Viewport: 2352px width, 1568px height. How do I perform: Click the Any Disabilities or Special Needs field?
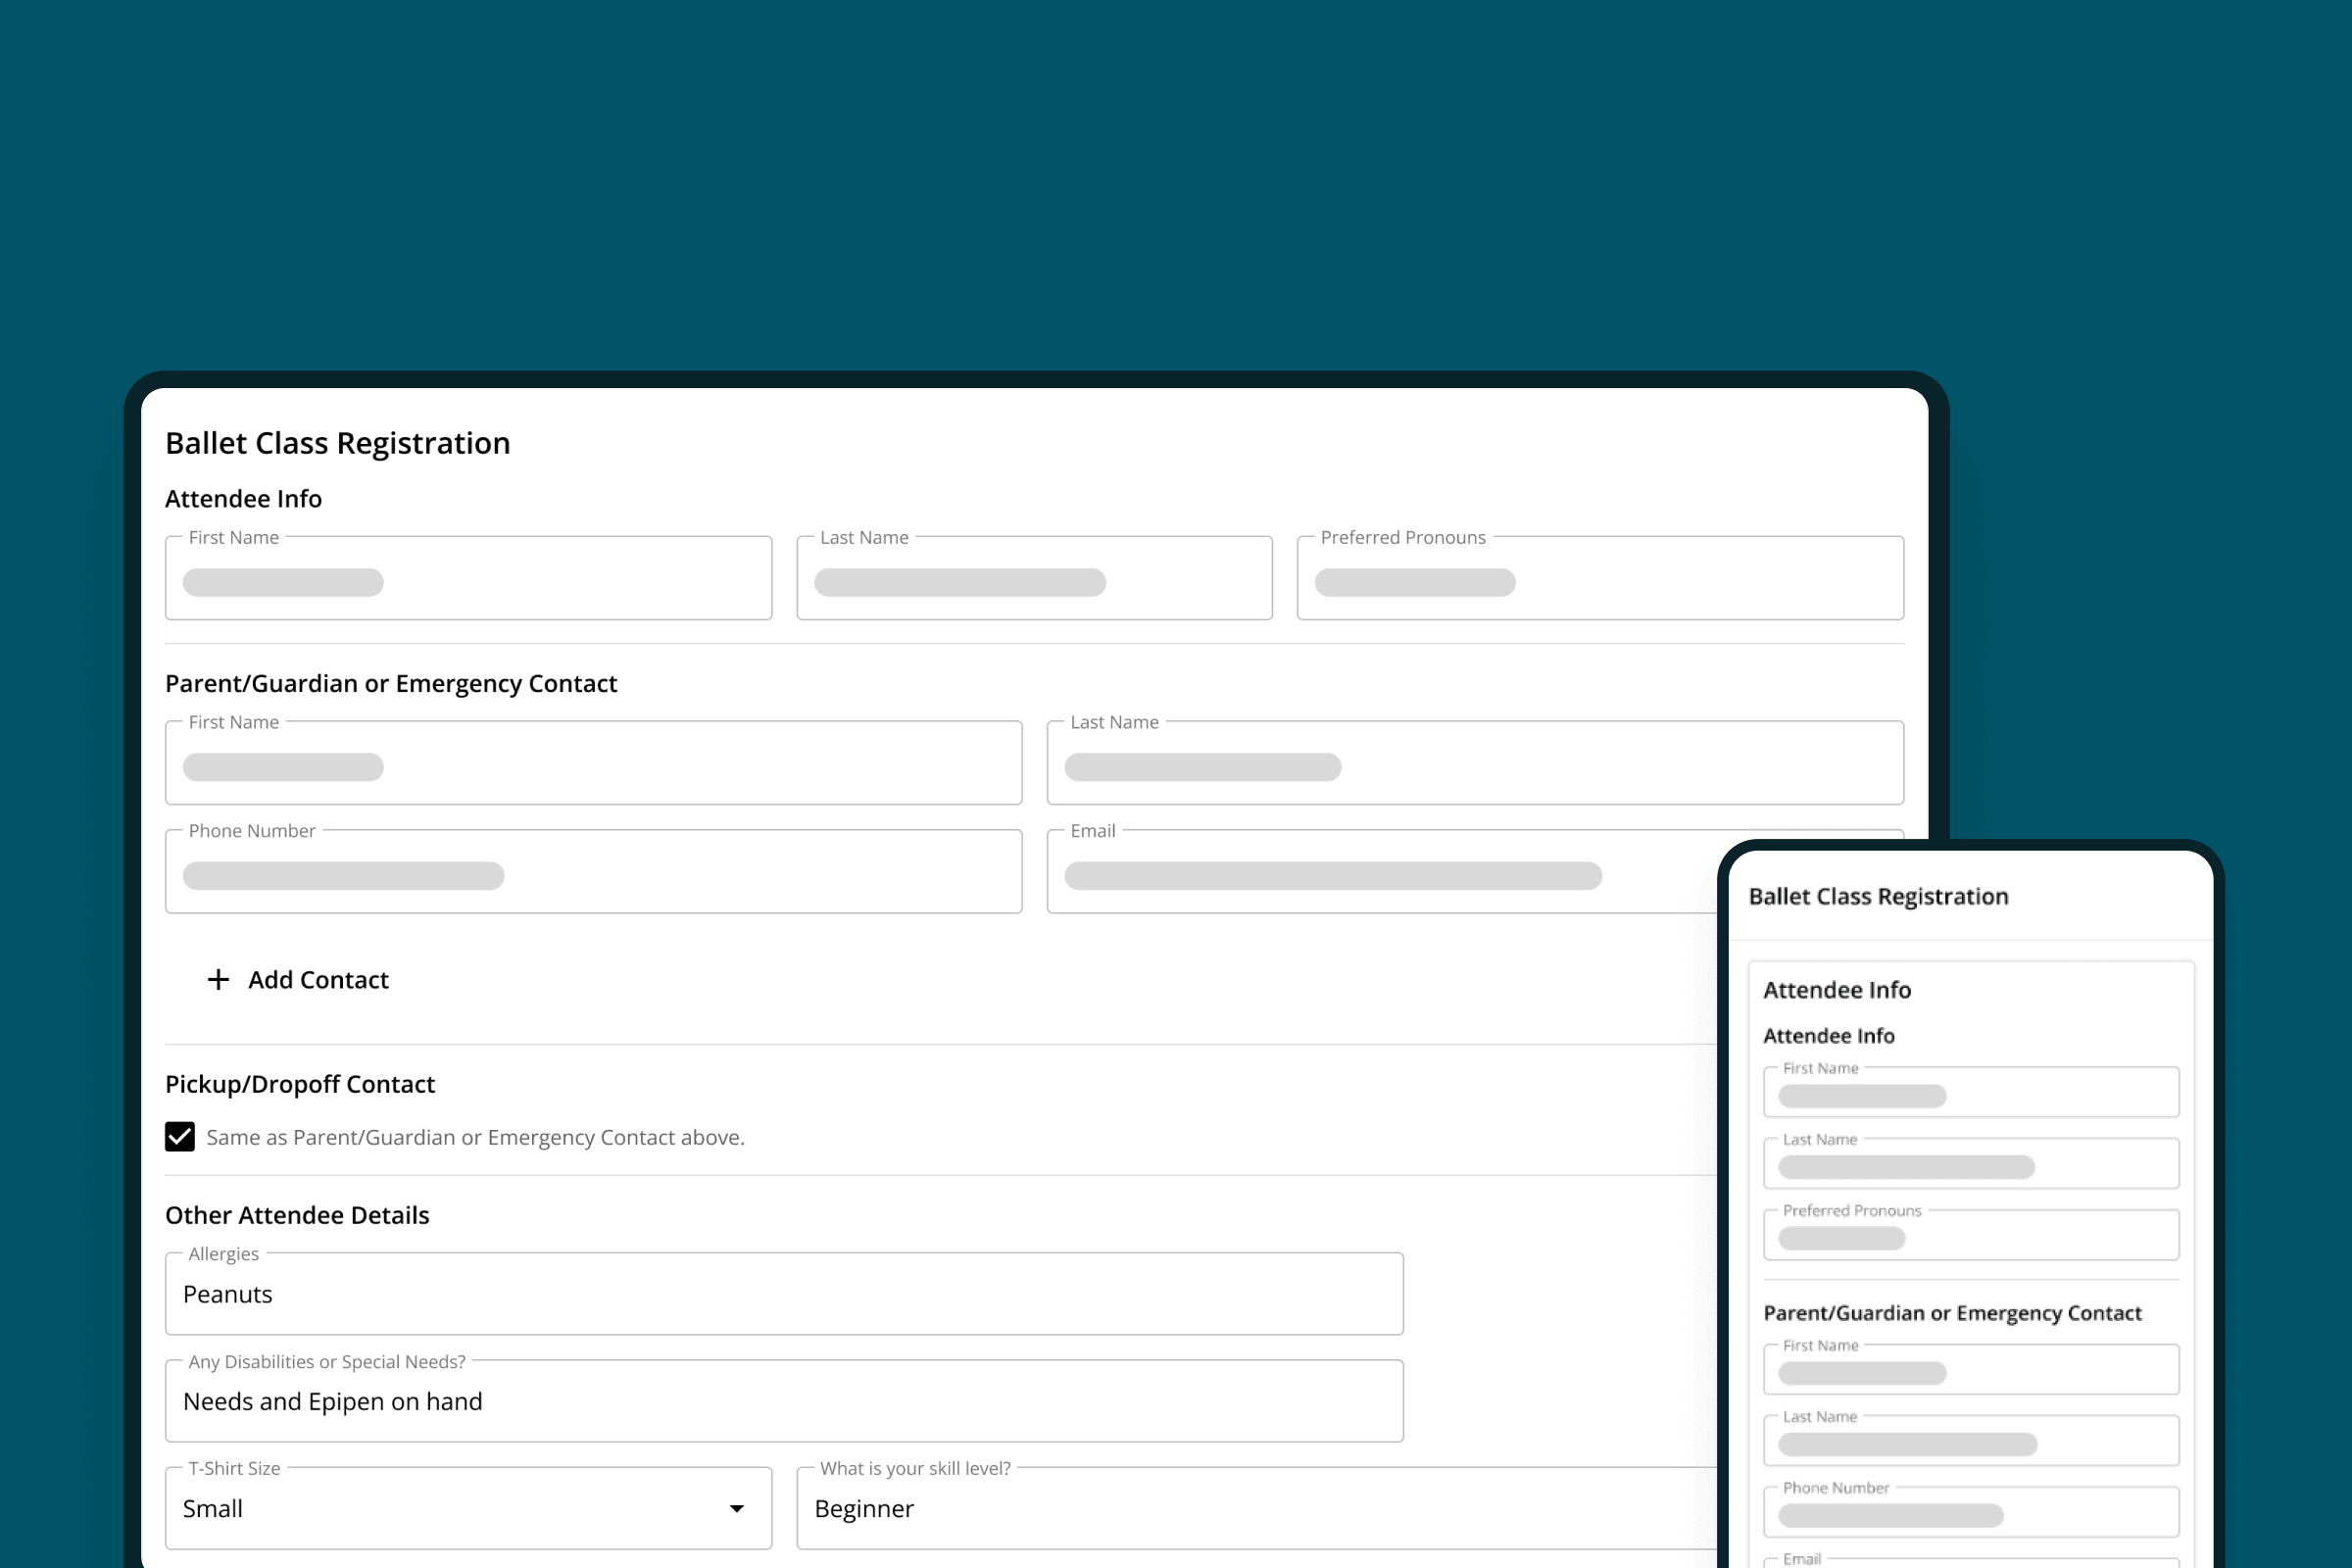point(784,1401)
